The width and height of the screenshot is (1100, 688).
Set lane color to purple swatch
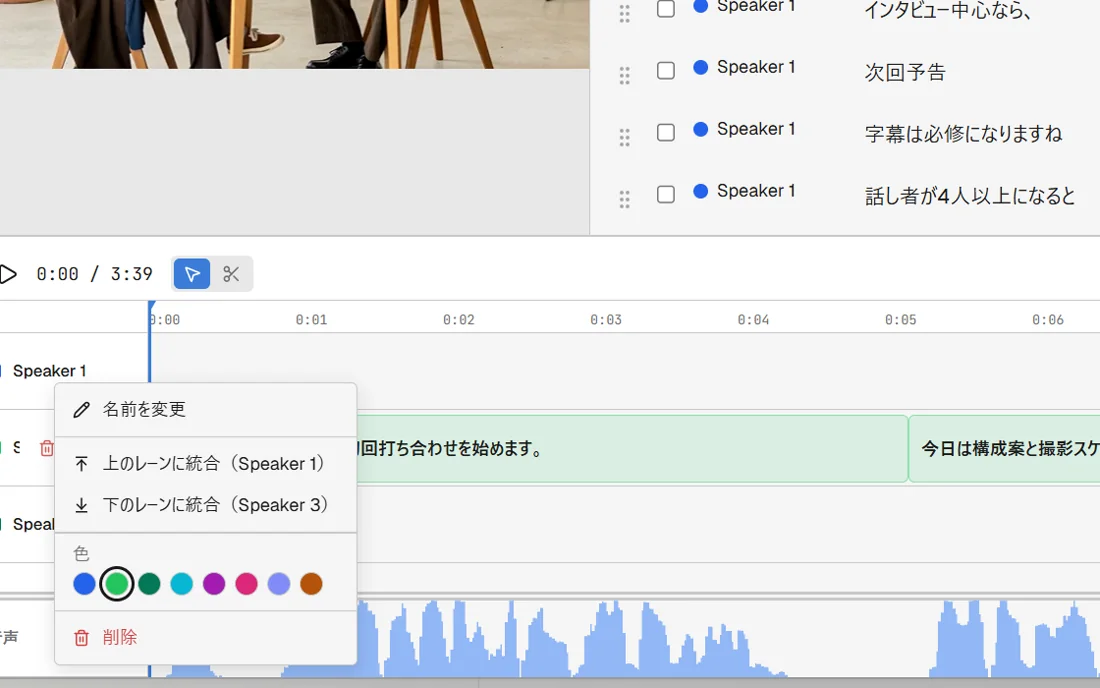[x=214, y=584]
